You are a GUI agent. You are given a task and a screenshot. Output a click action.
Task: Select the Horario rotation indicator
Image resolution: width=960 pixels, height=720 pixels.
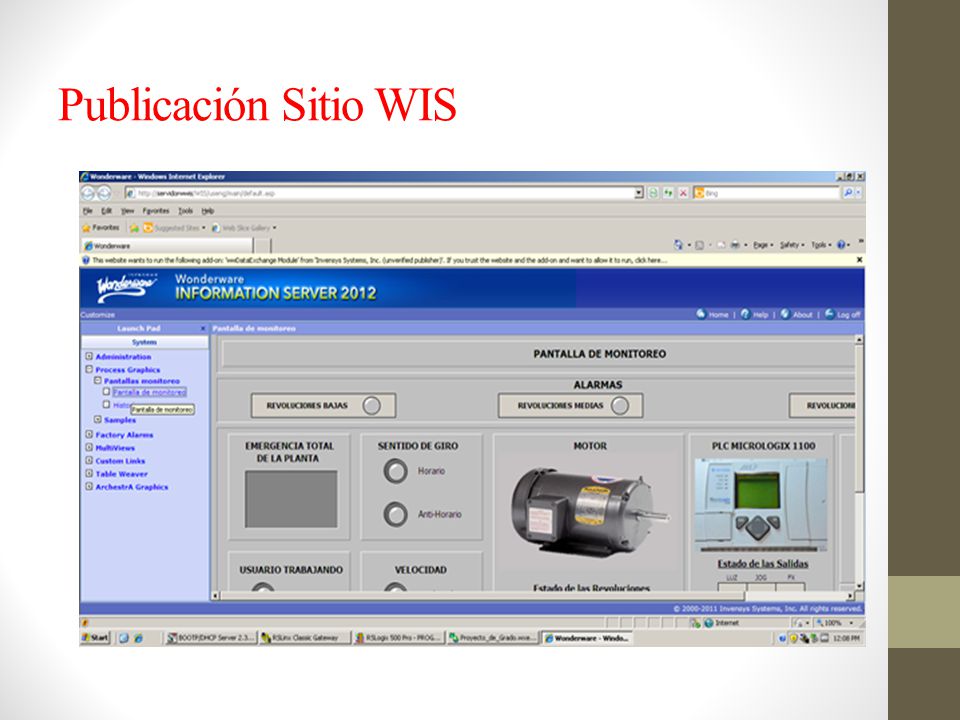(395, 471)
